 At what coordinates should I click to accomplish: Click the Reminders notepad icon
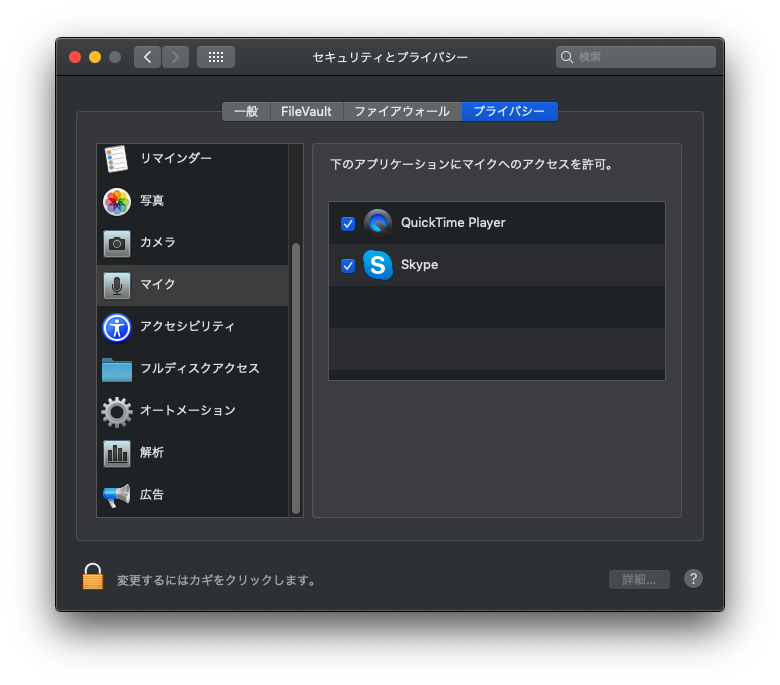tap(116, 159)
